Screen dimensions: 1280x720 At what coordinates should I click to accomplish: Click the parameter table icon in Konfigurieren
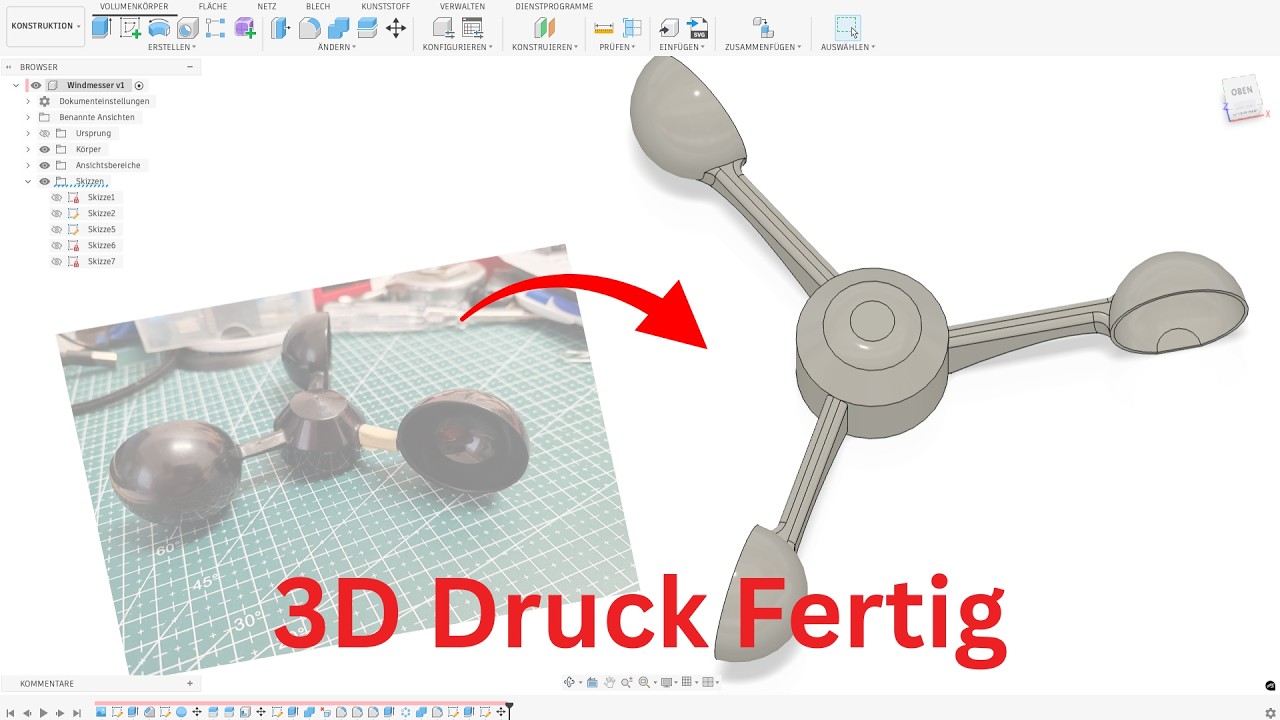[472, 28]
